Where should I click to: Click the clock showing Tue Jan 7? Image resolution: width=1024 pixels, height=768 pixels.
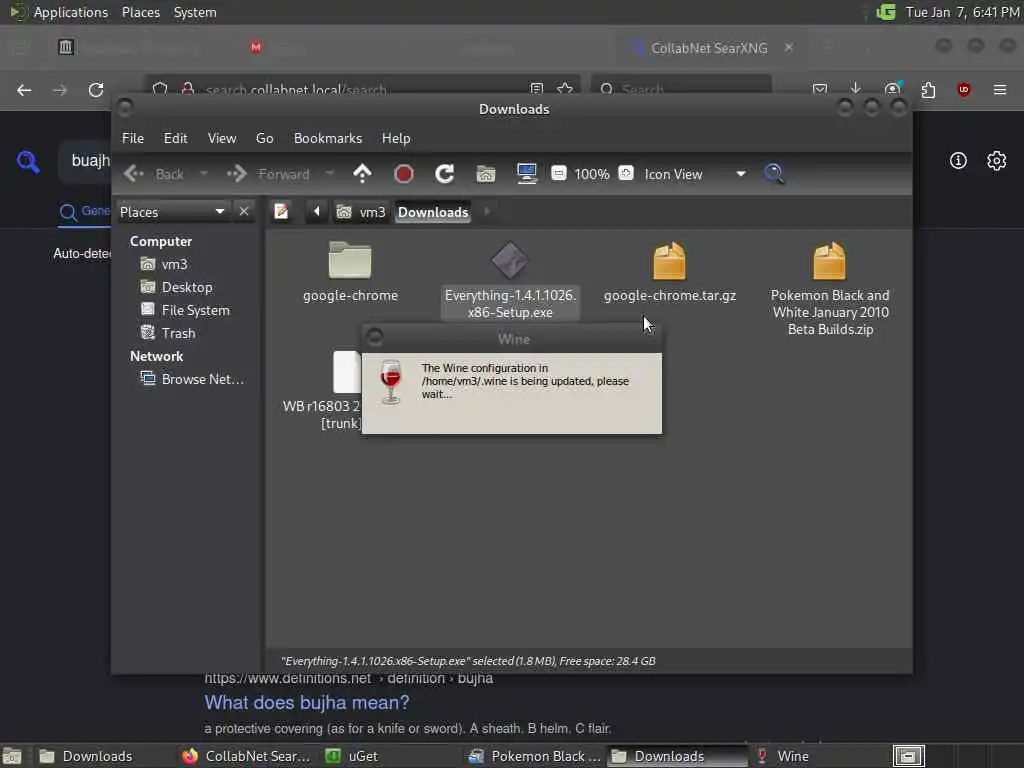[962, 12]
